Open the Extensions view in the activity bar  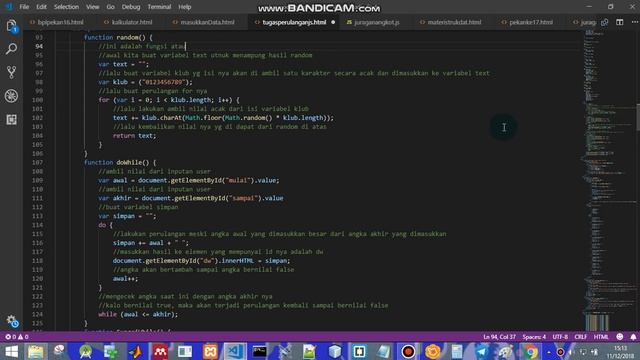pyautogui.click(x=11, y=120)
